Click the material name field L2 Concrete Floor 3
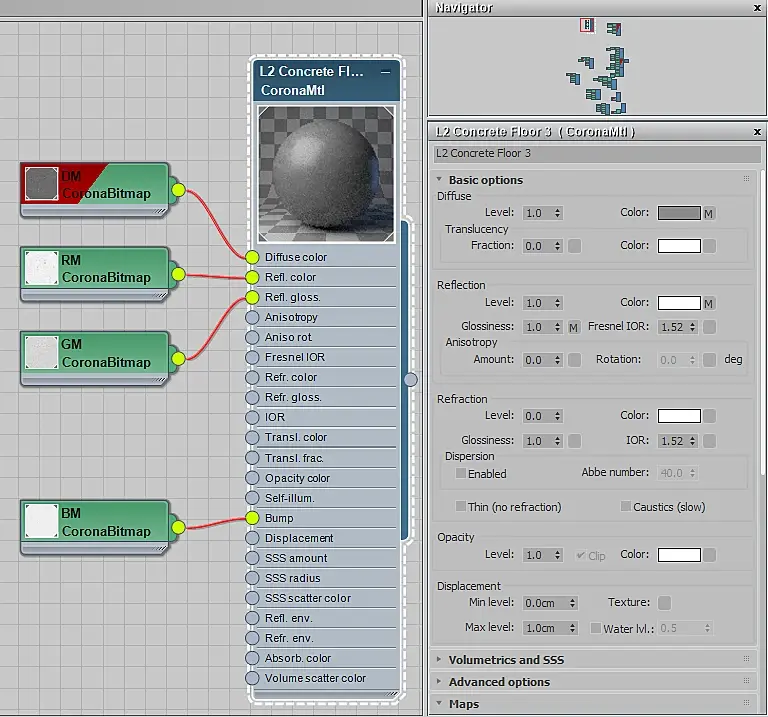The image size is (768, 717). pyautogui.click(x=597, y=154)
